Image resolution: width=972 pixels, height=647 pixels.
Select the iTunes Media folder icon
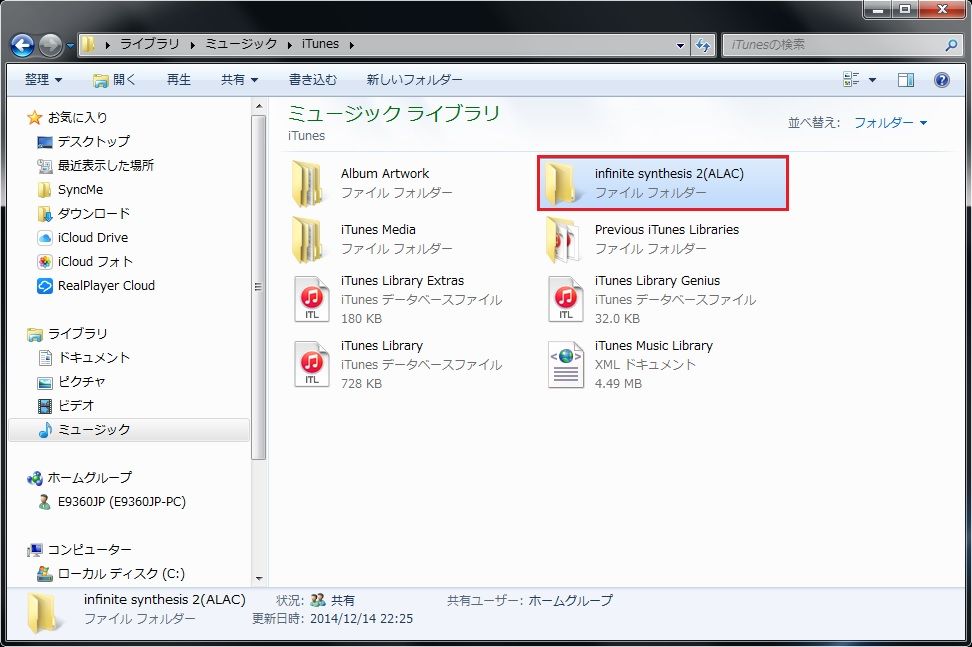[307, 239]
